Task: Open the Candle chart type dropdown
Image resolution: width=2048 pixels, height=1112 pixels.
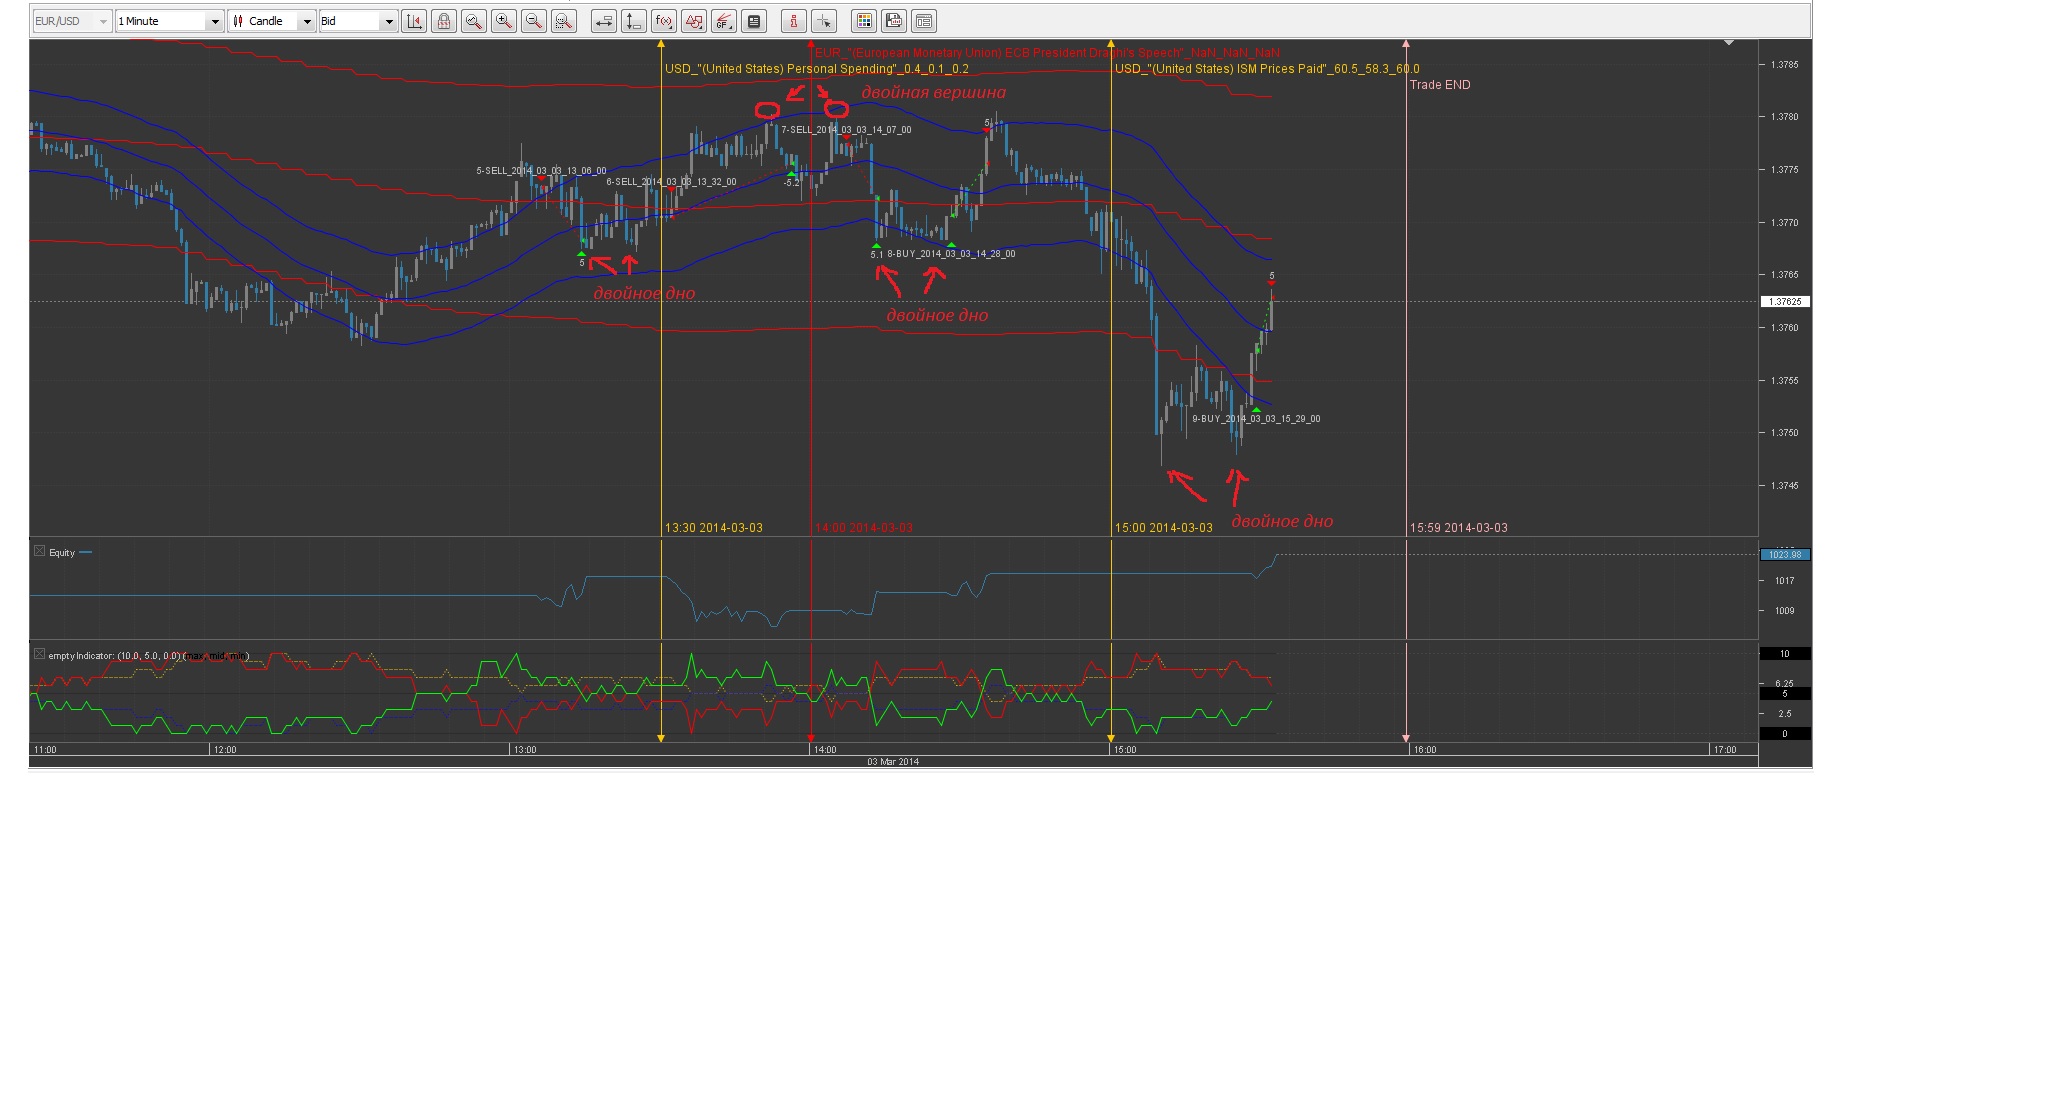Action: point(272,21)
